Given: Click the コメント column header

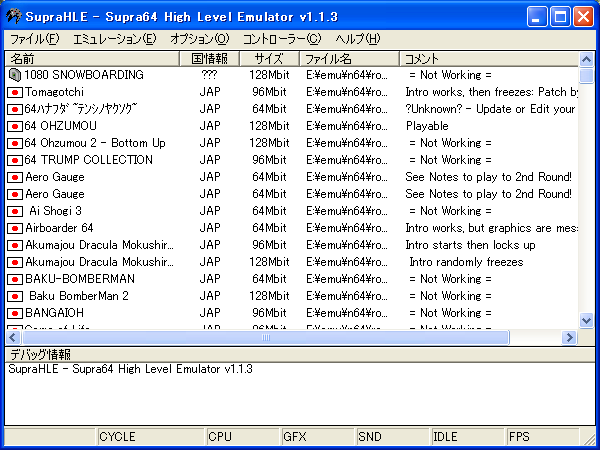Looking at the screenshot, I should tap(490, 59).
